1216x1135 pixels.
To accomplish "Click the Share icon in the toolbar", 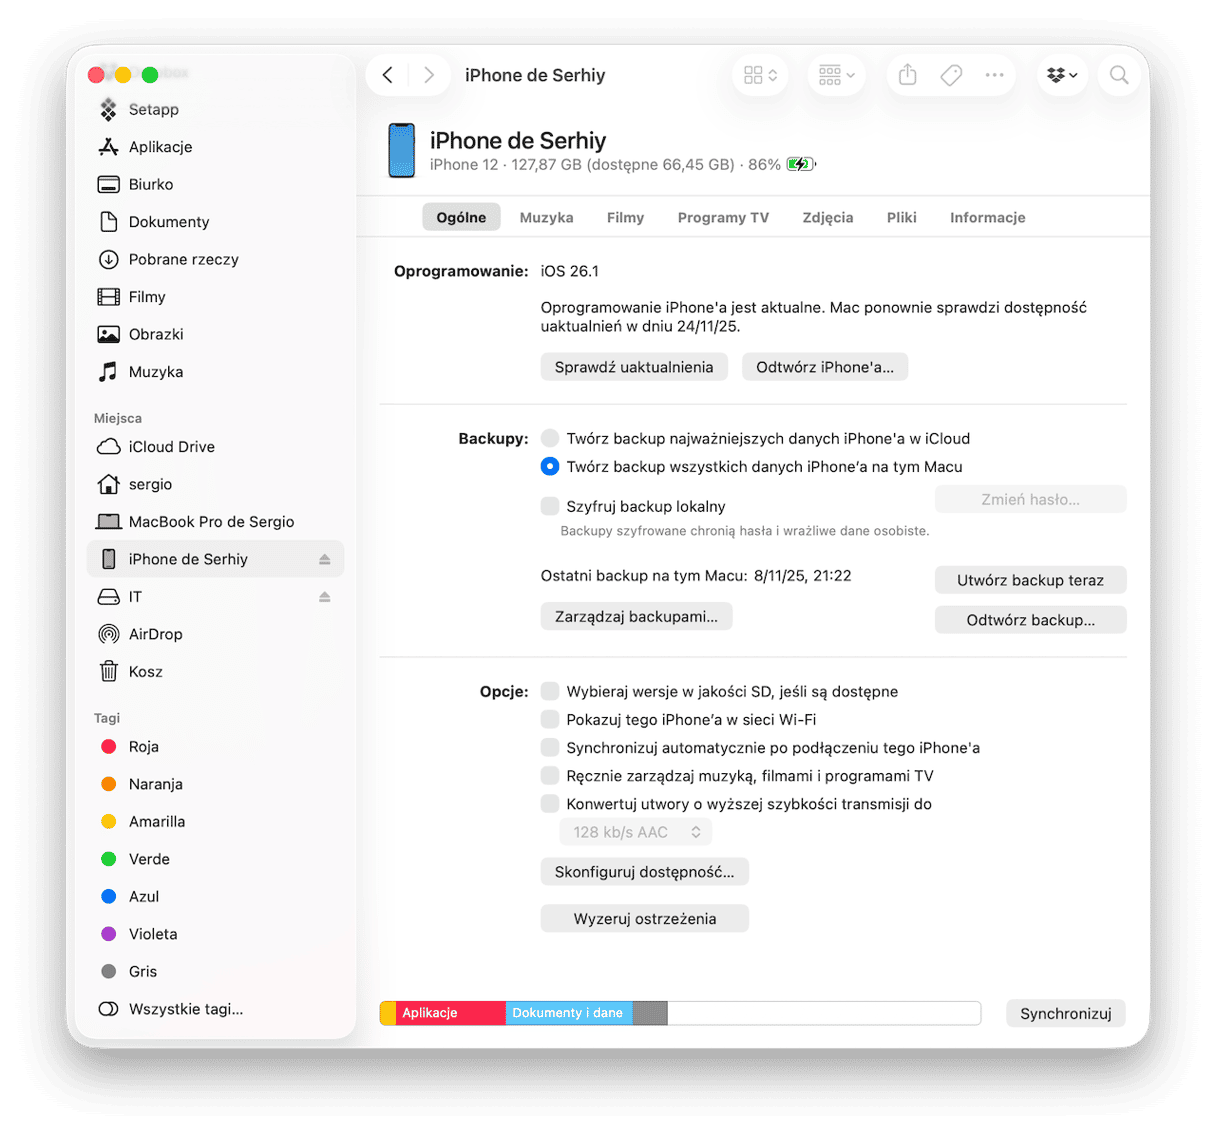I will 906,74.
